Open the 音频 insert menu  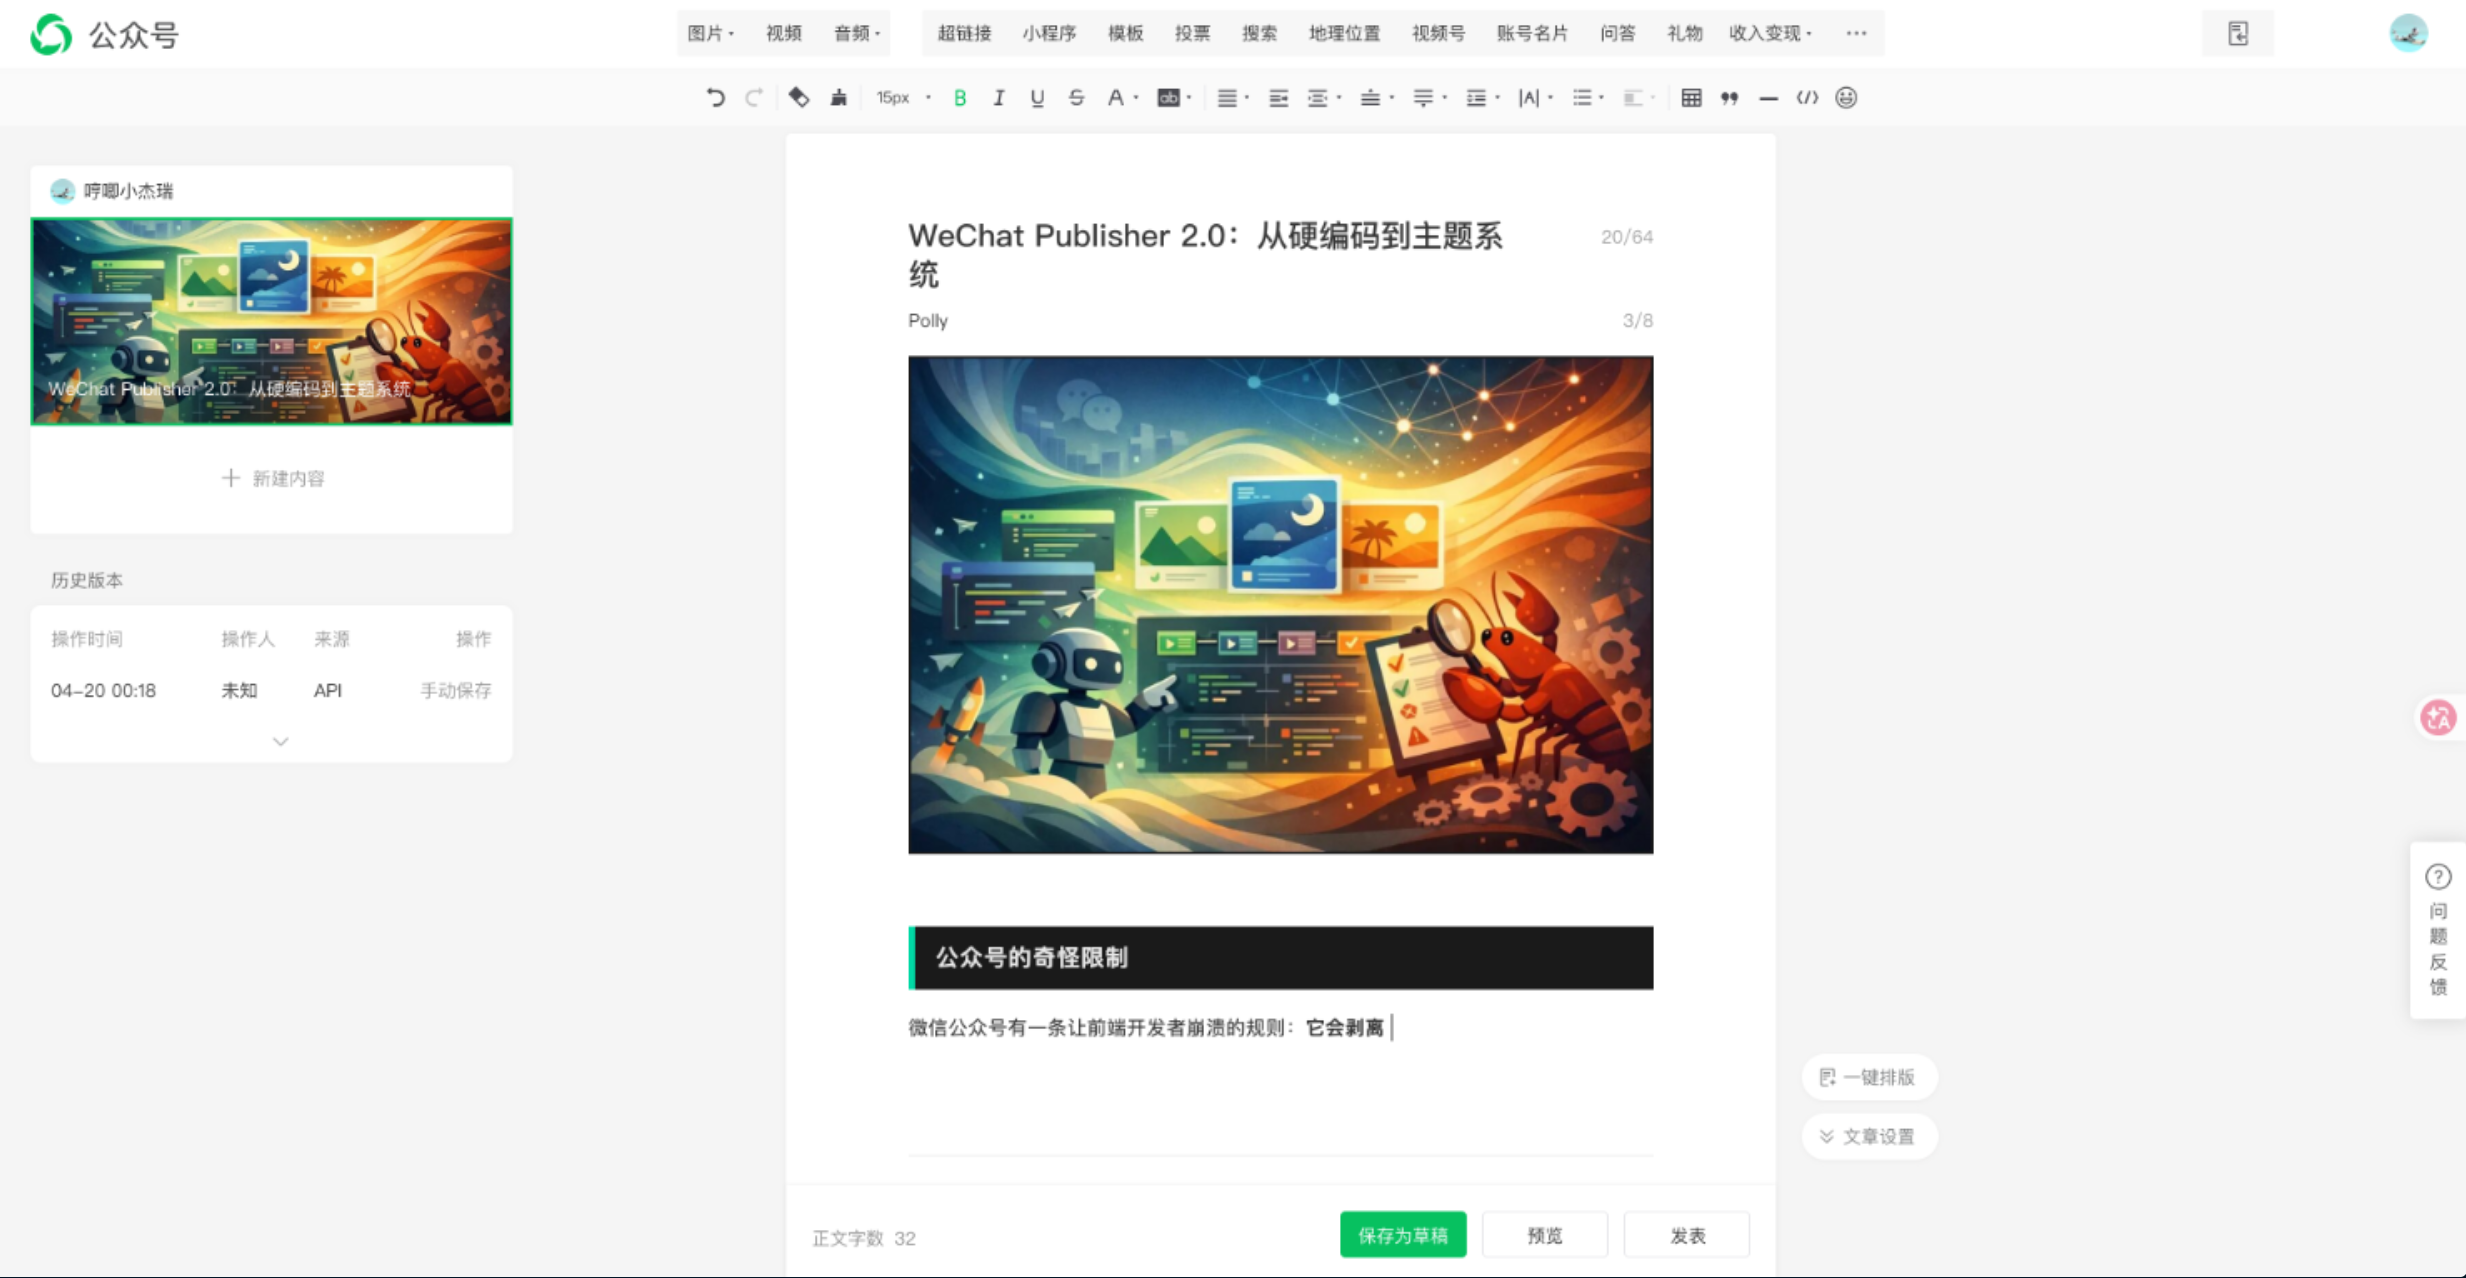tap(857, 33)
